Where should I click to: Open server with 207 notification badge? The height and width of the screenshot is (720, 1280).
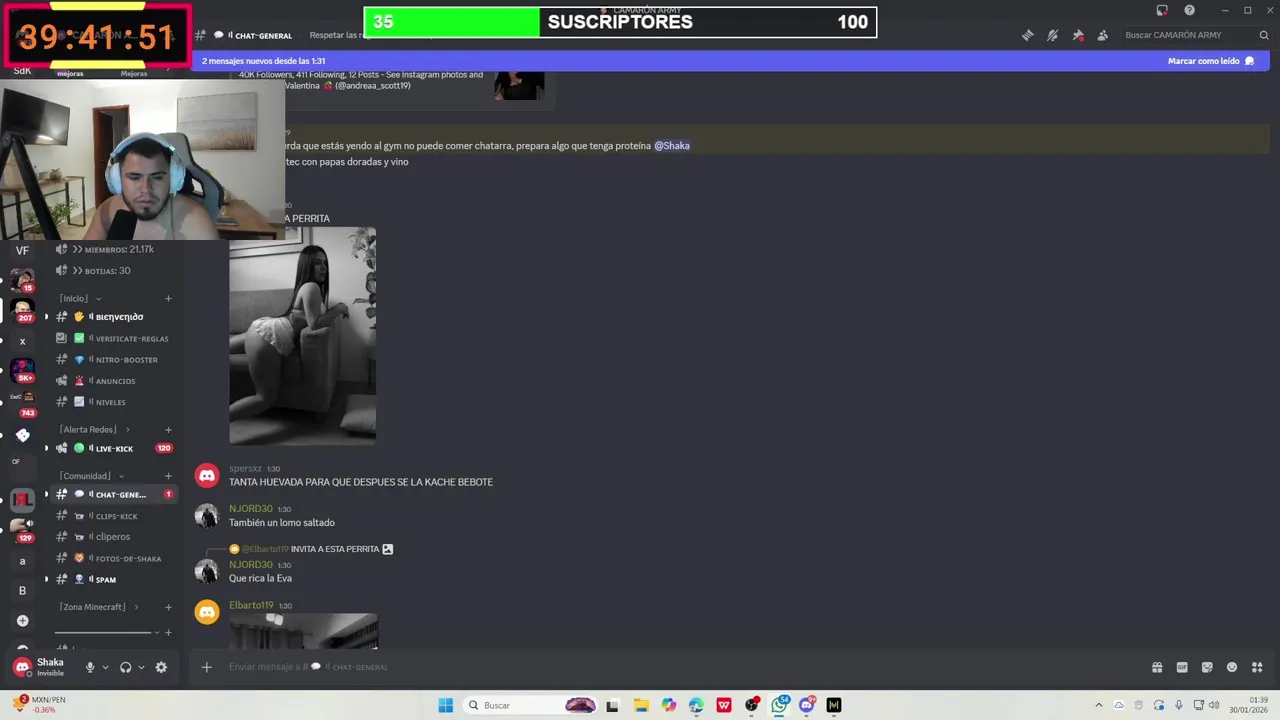22,309
